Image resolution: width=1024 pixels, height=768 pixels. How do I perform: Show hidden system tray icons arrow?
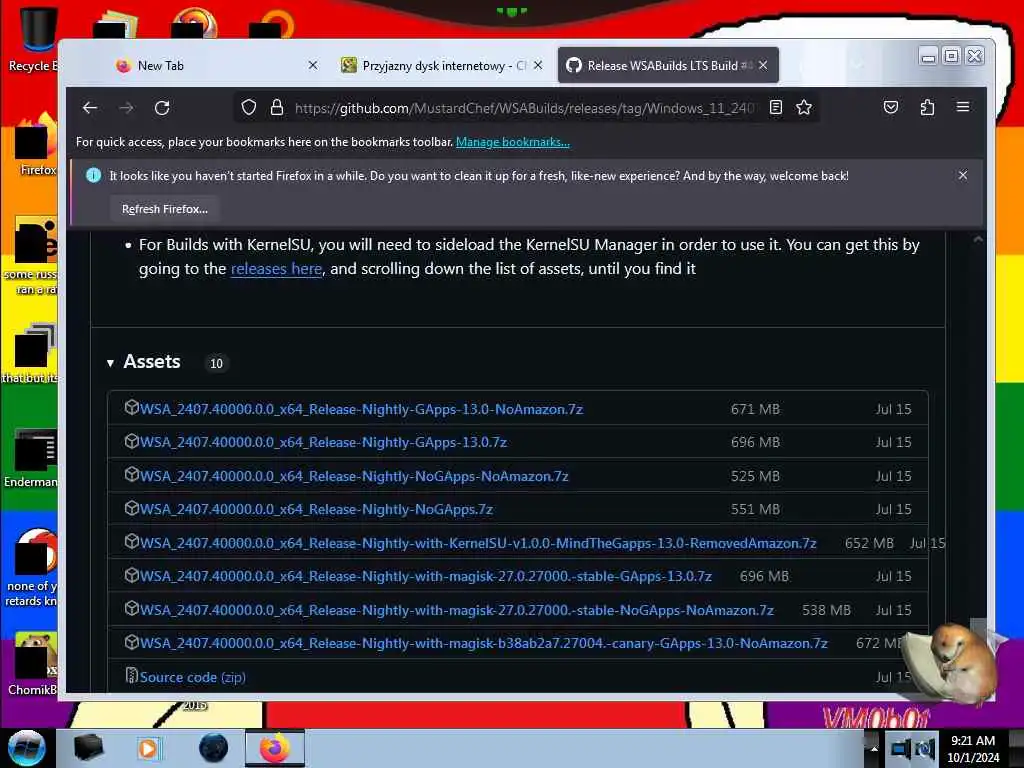[x=874, y=748]
